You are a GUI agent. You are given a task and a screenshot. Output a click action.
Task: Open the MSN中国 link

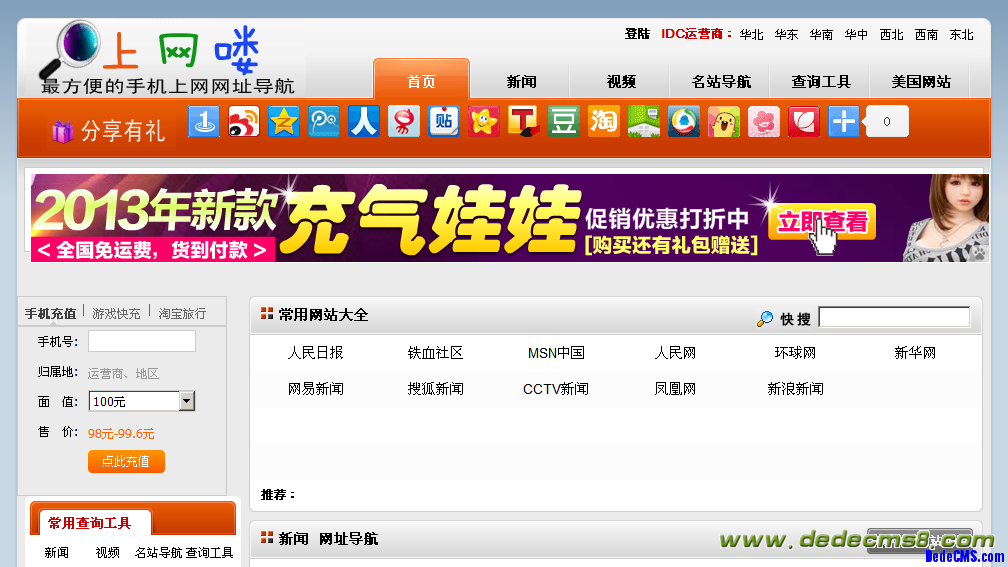point(556,353)
